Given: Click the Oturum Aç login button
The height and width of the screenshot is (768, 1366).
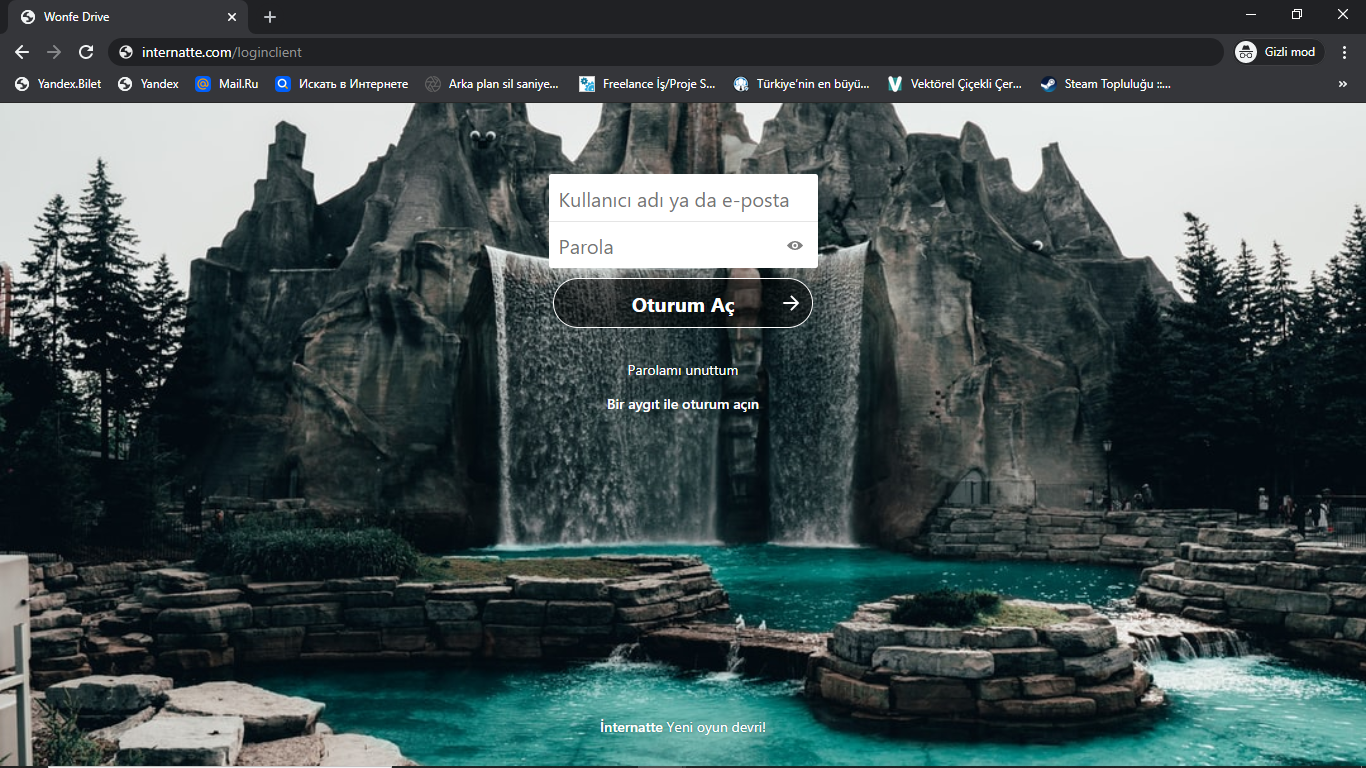Looking at the screenshot, I should coord(683,303).
